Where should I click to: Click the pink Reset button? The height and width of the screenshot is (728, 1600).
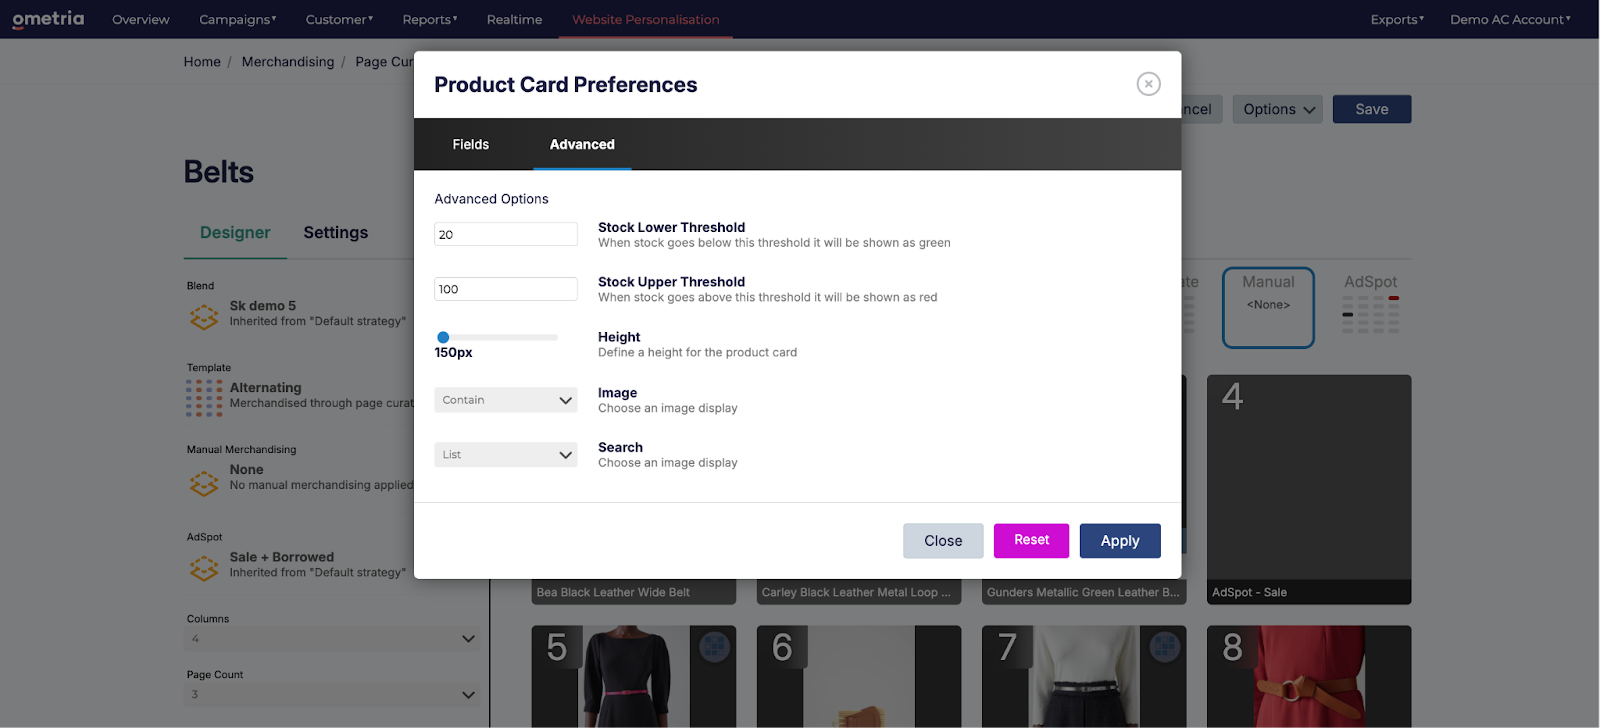(1031, 540)
